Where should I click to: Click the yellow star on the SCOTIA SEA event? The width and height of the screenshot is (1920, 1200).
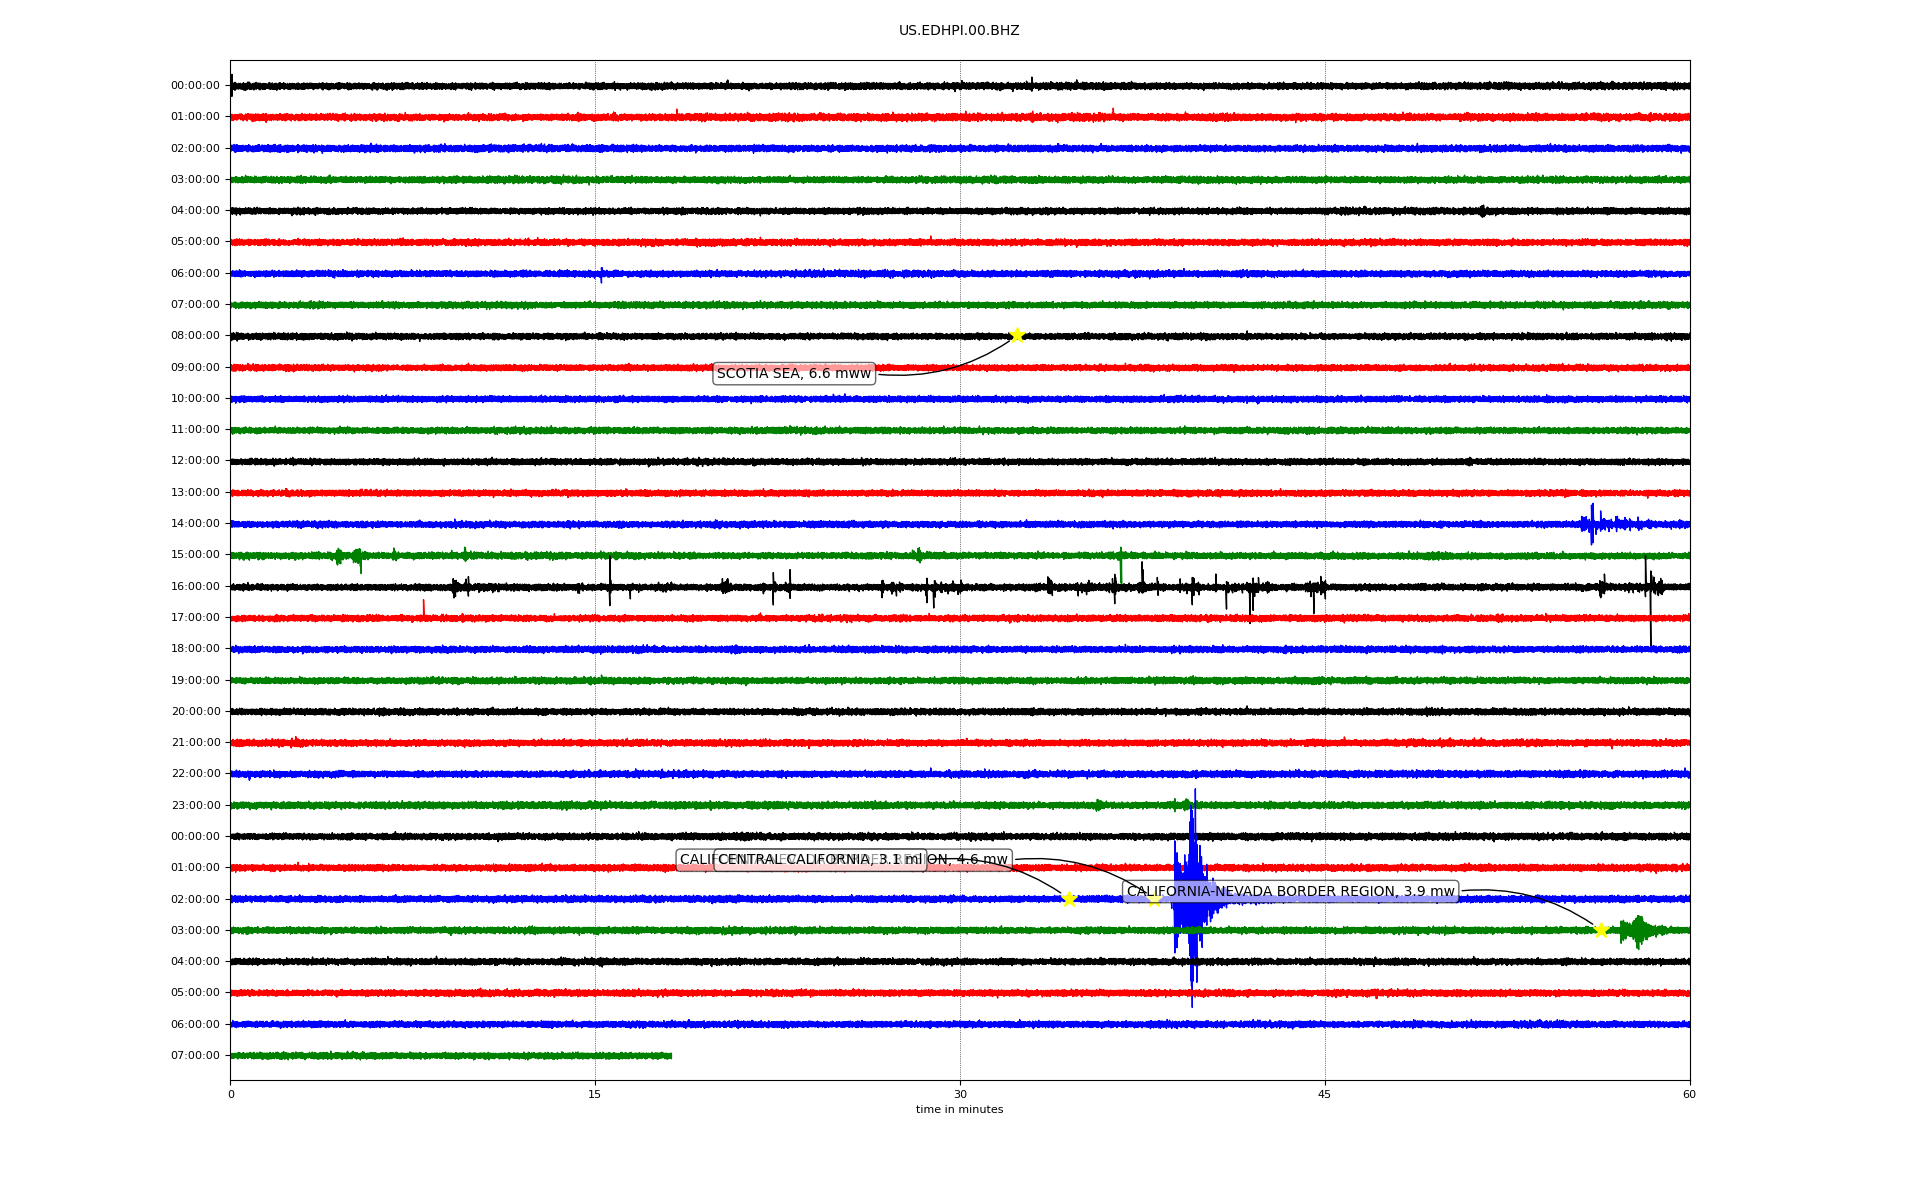1017,335
